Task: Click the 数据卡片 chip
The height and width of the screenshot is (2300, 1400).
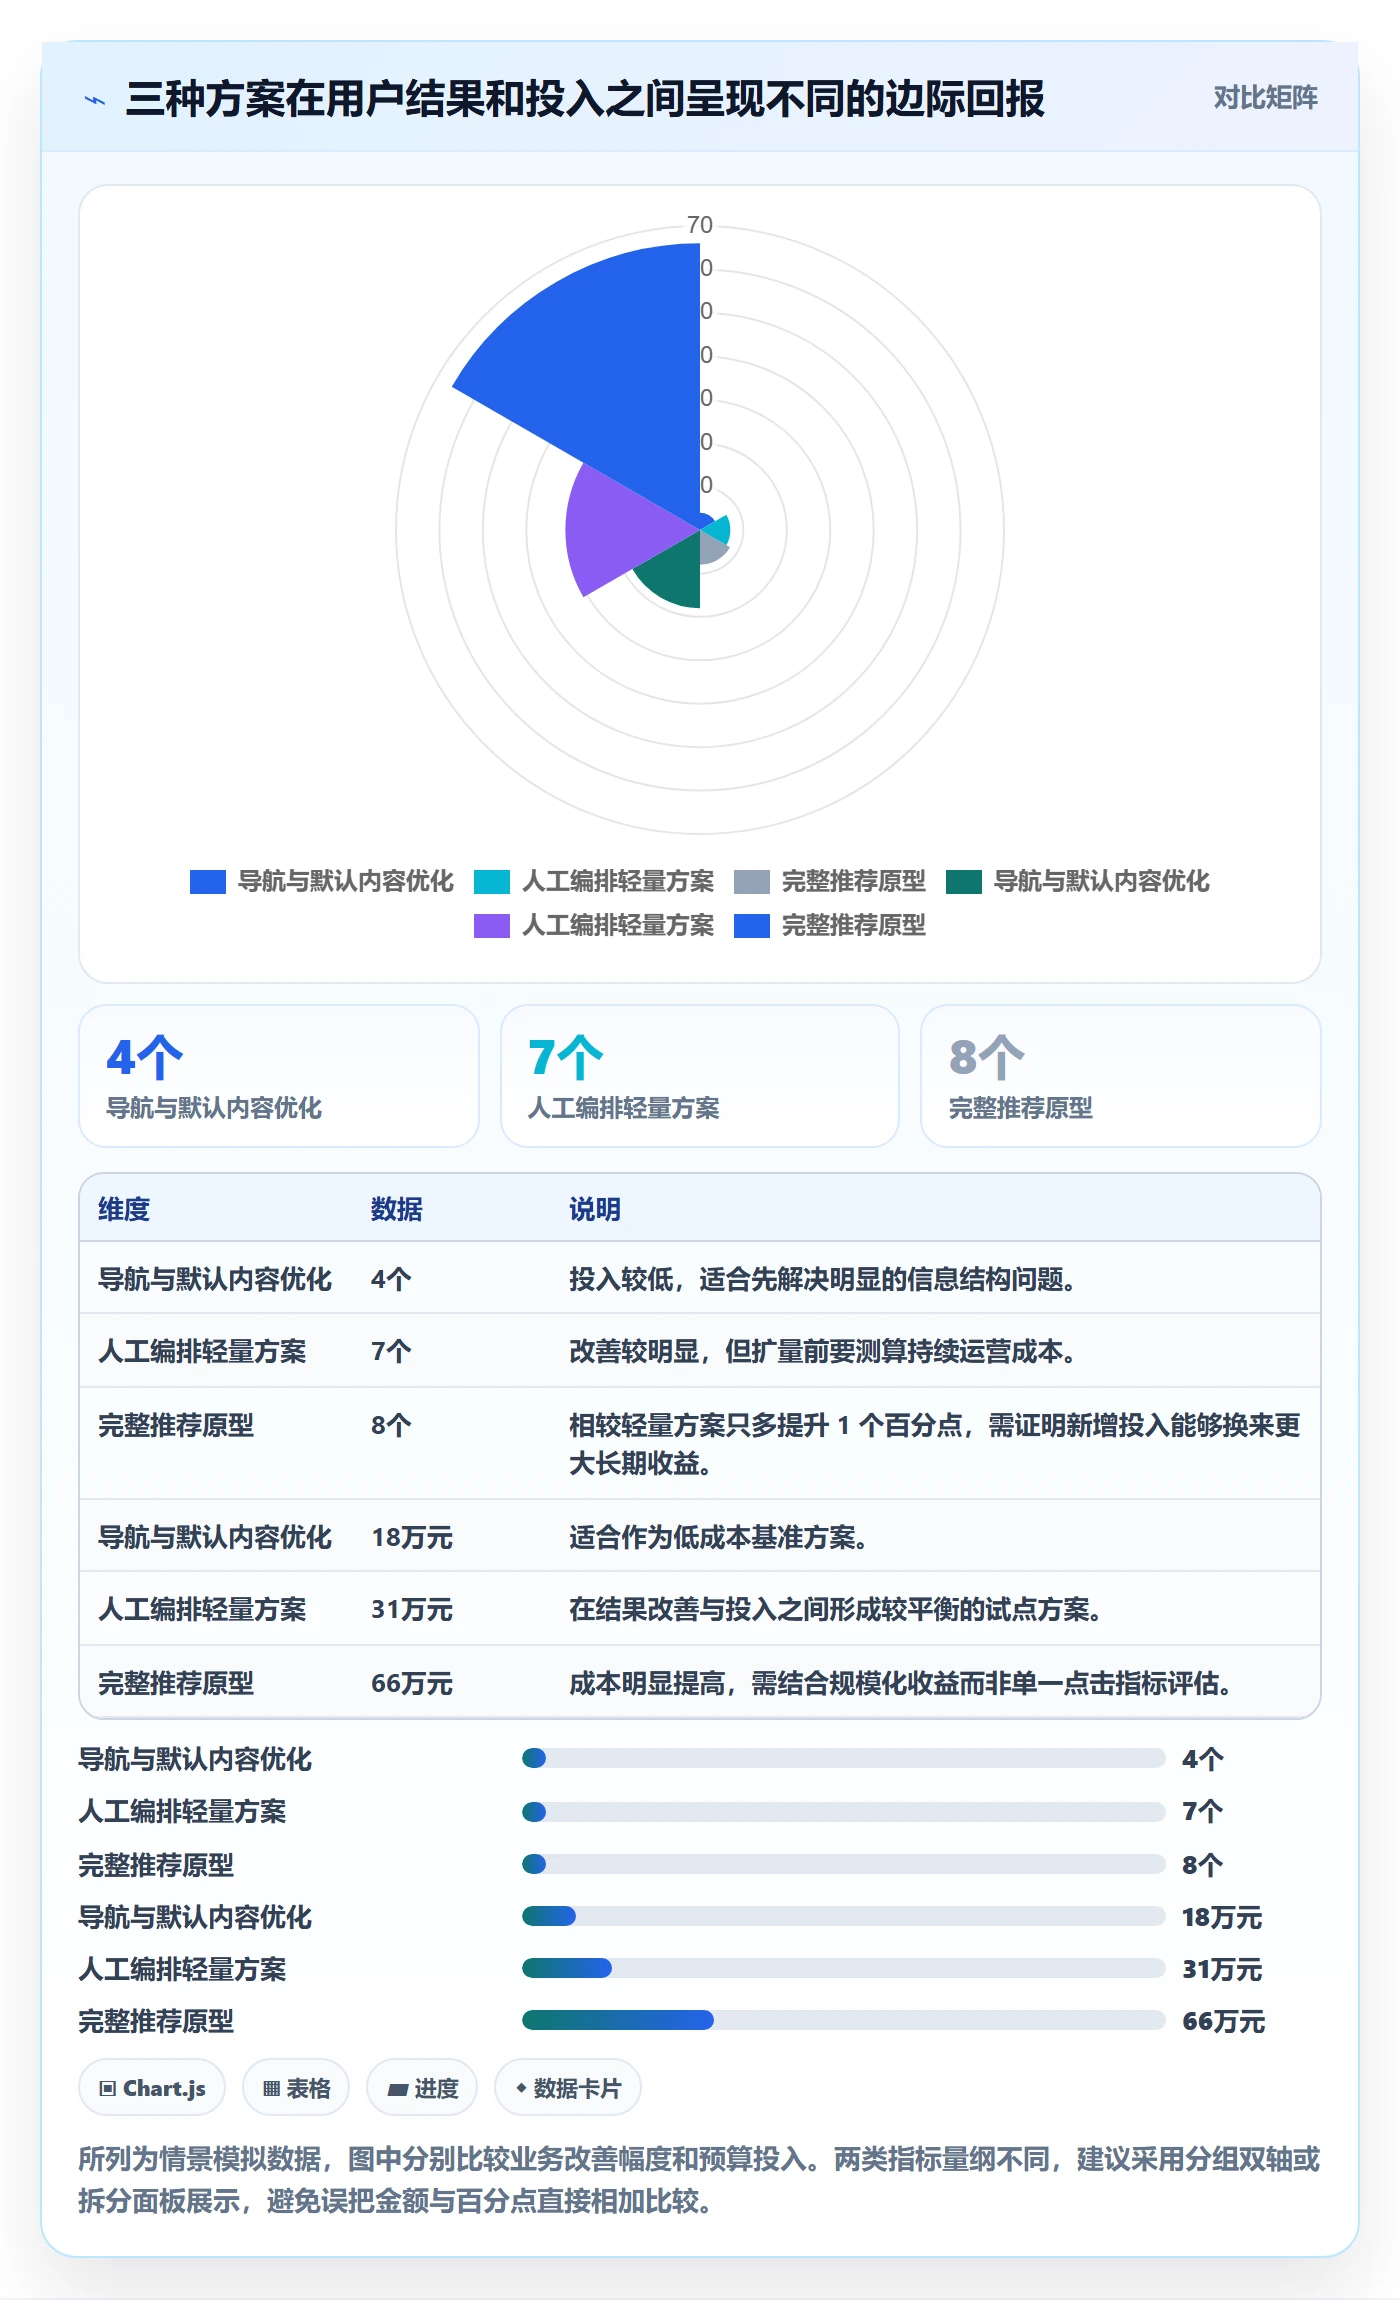Action: click(x=568, y=2088)
